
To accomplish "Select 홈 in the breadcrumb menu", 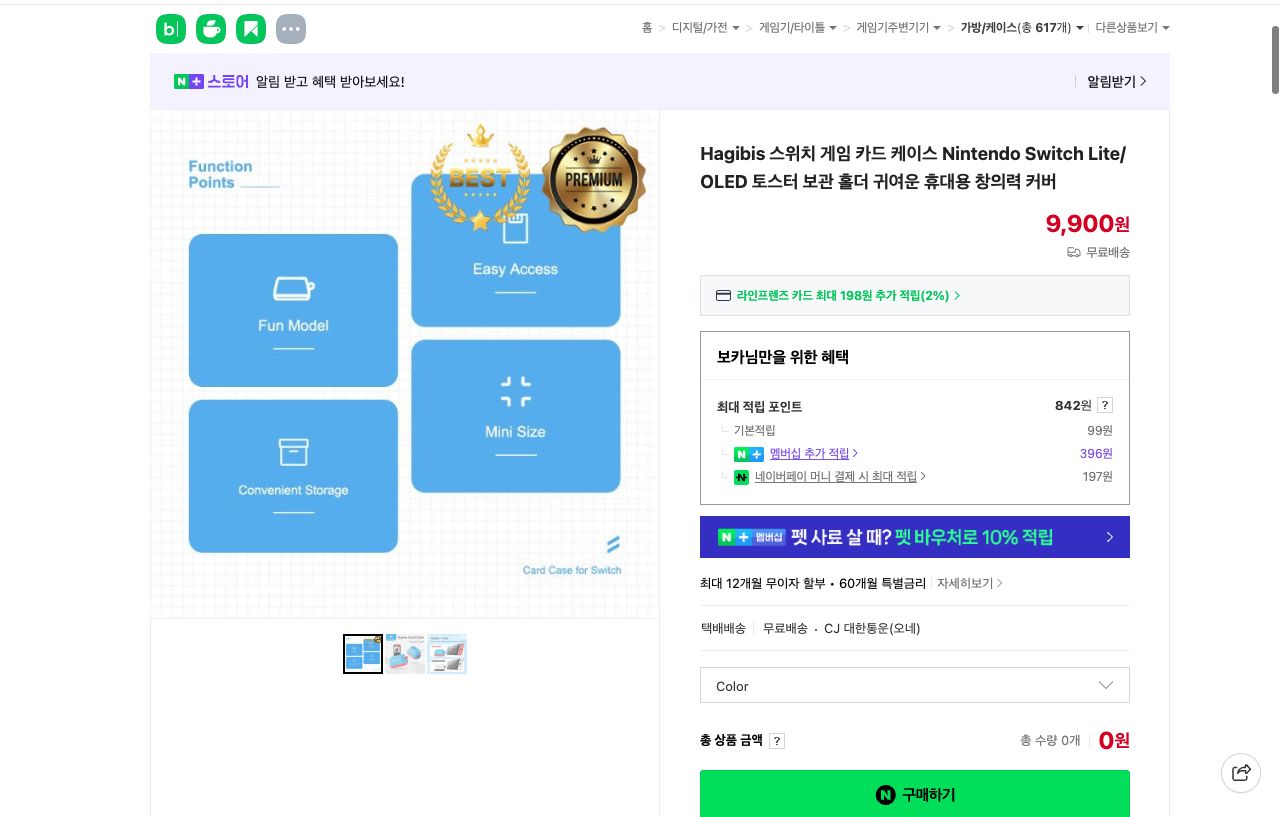I will [x=647, y=28].
